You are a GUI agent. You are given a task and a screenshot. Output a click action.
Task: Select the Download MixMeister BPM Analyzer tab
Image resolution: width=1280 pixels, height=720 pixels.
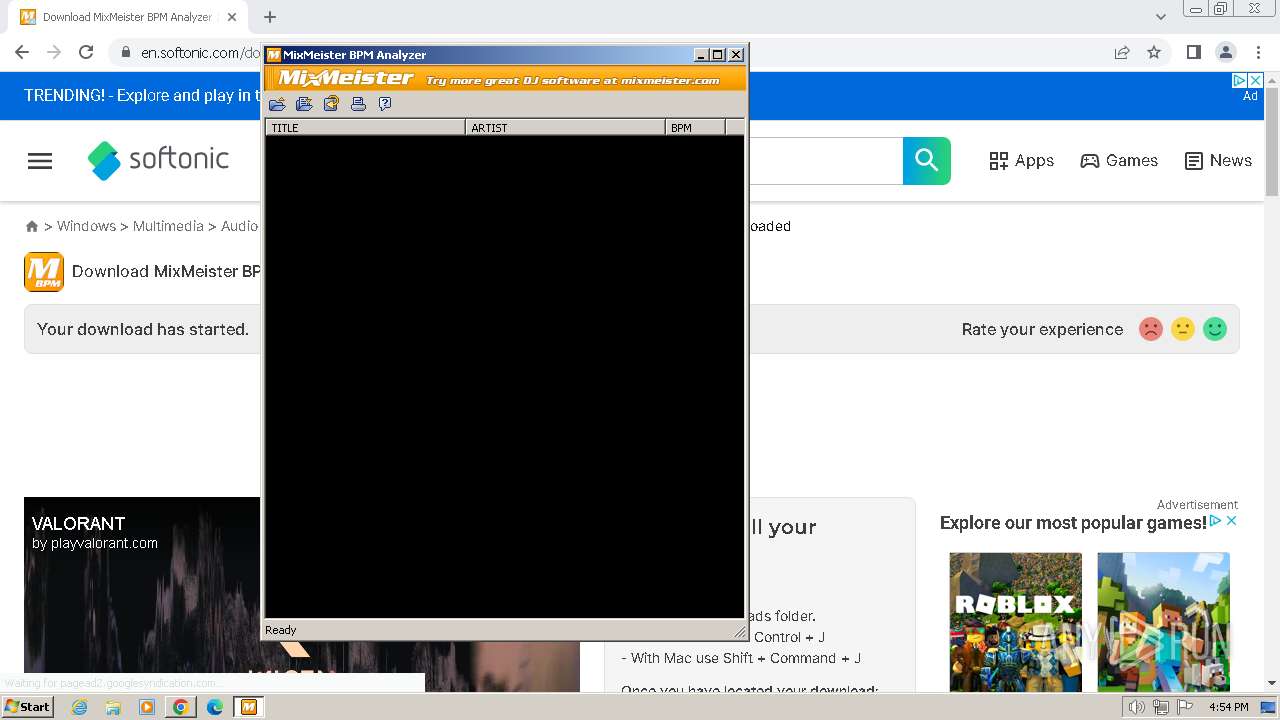[x=128, y=17]
